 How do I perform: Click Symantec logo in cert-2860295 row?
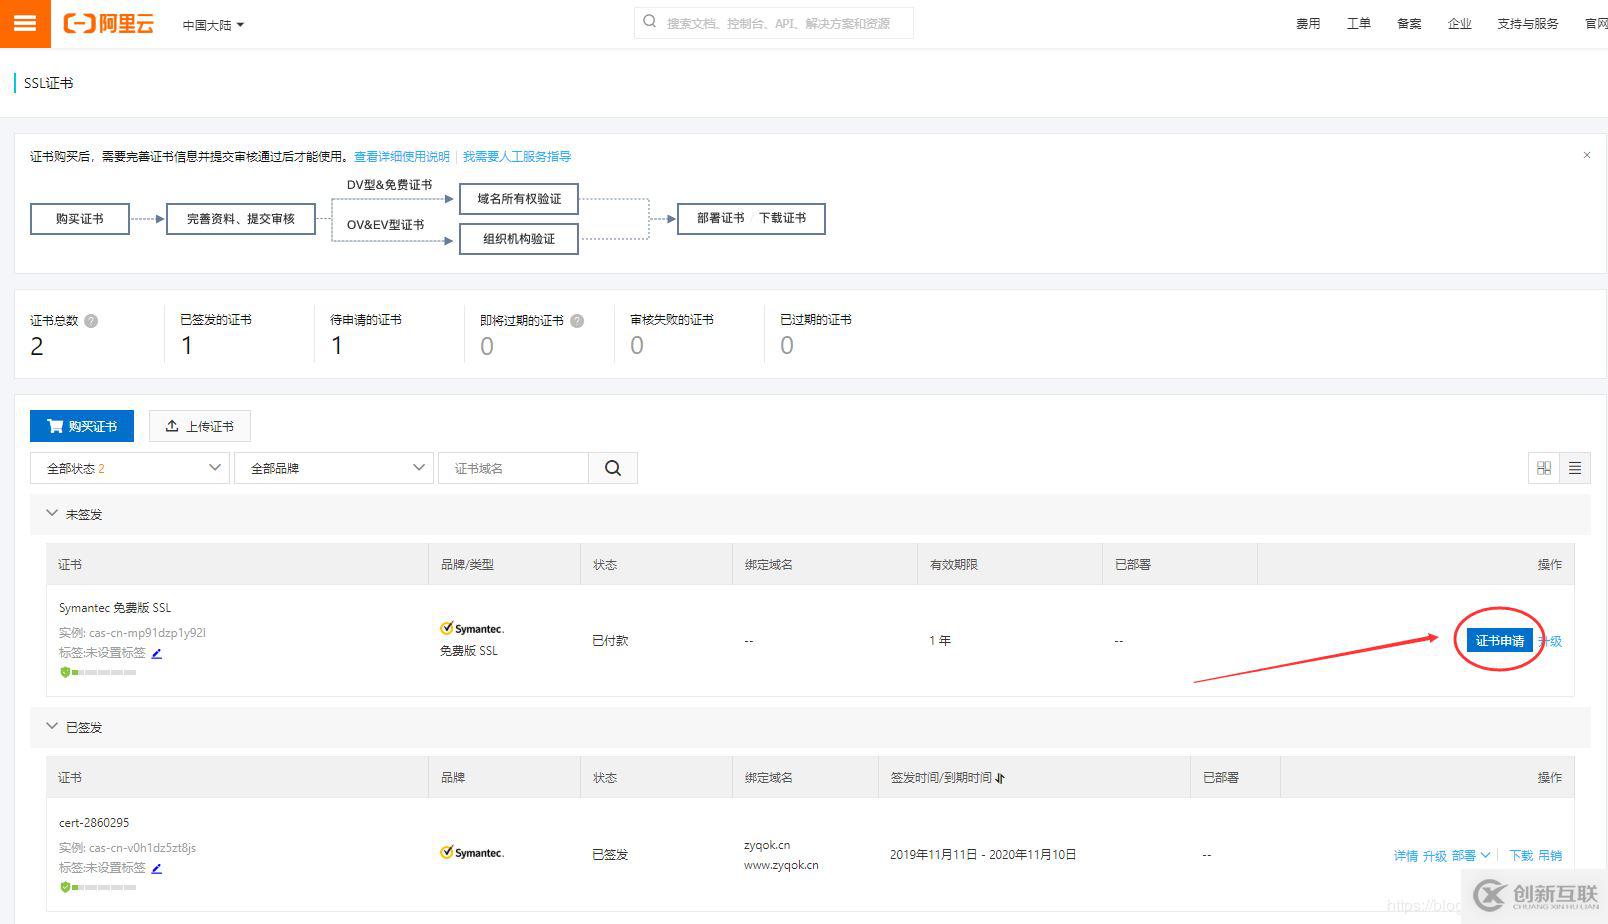472,853
